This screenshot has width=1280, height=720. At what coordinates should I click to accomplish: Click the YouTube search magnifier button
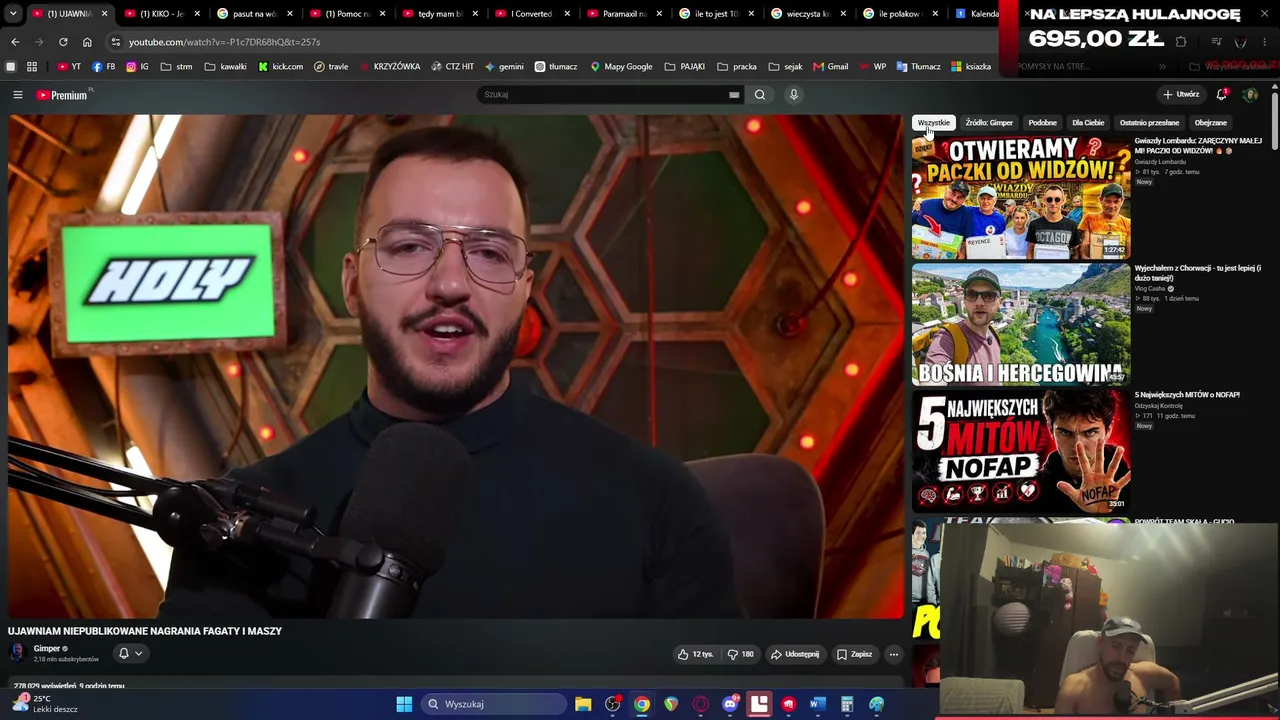[x=760, y=95]
